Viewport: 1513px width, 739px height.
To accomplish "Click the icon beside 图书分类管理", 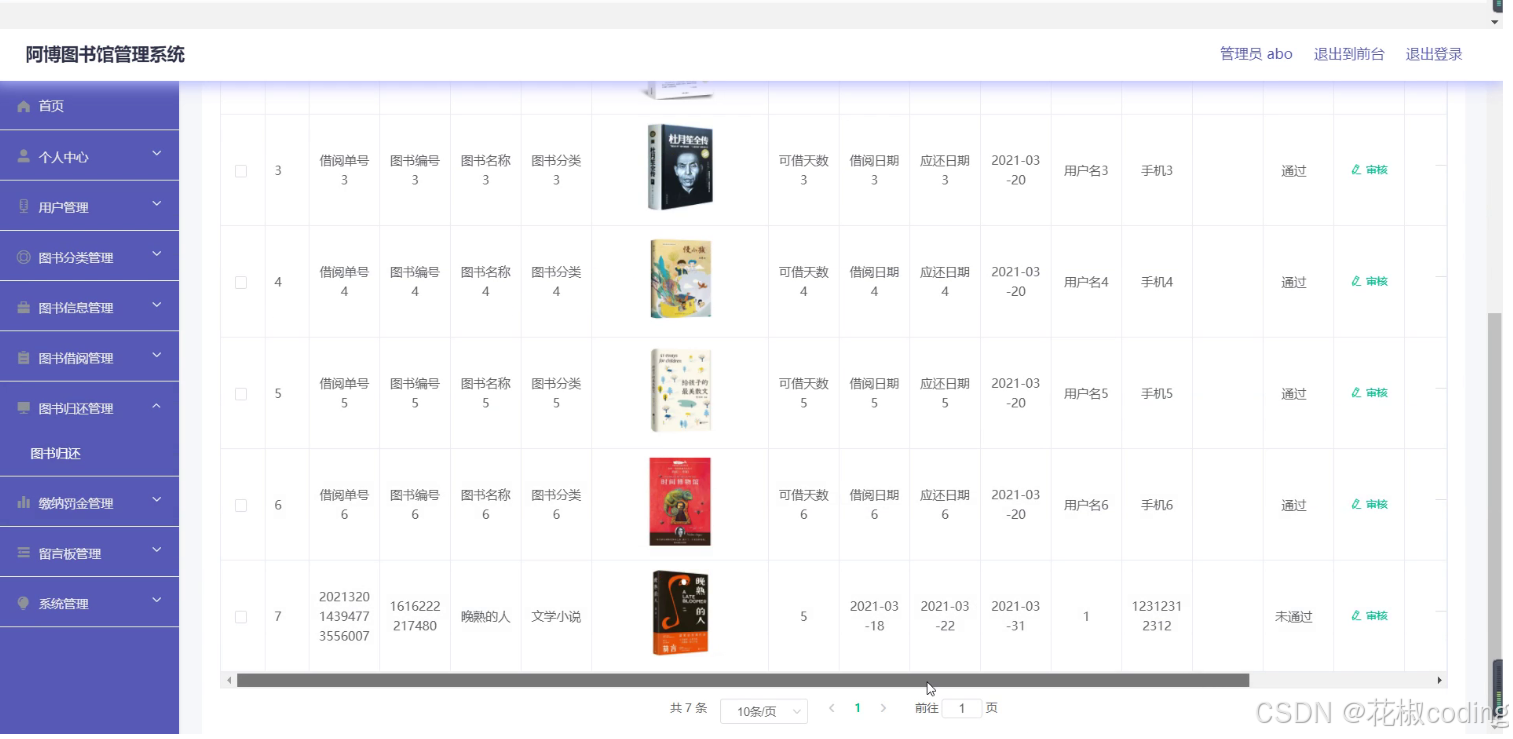I will point(24,257).
